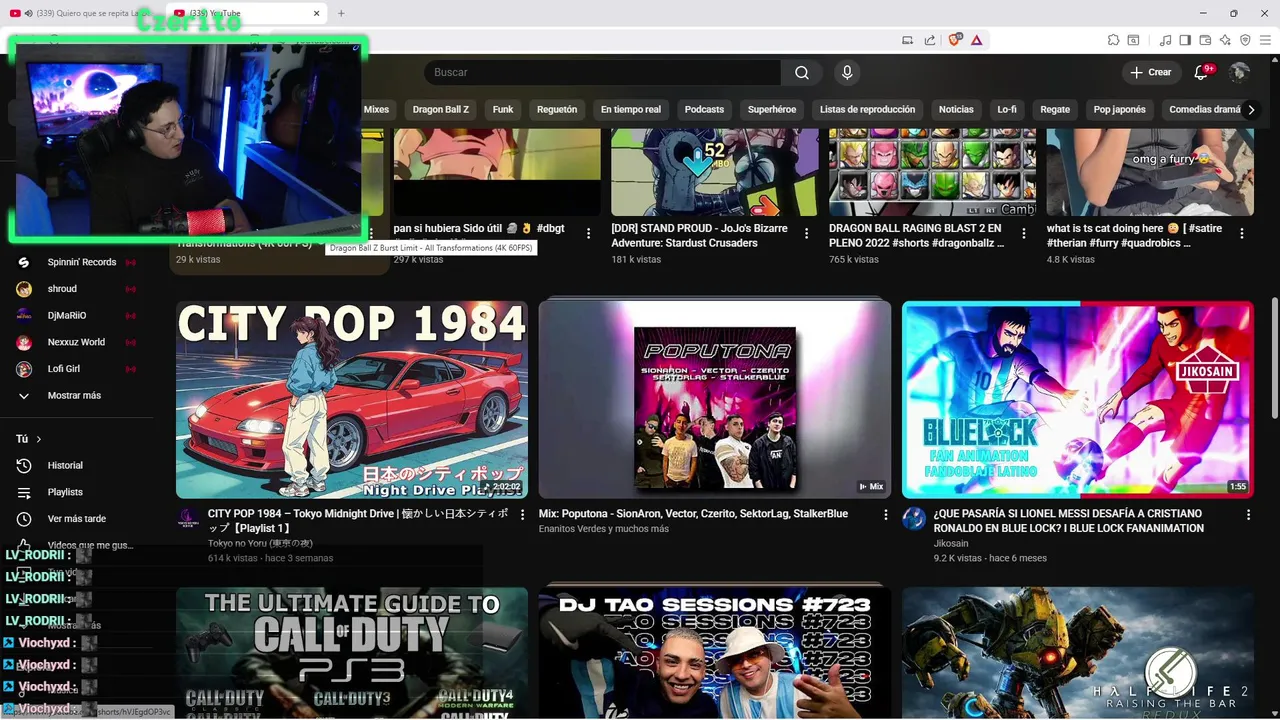Open a new browser tab with plus button
The image size is (1280, 720).
pyautogui.click(x=341, y=13)
